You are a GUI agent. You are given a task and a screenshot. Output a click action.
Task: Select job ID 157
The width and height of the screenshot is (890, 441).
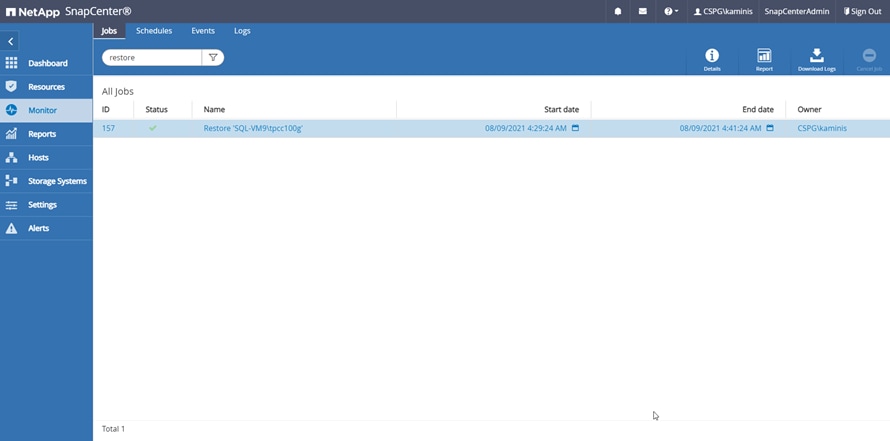tap(108, 128)
